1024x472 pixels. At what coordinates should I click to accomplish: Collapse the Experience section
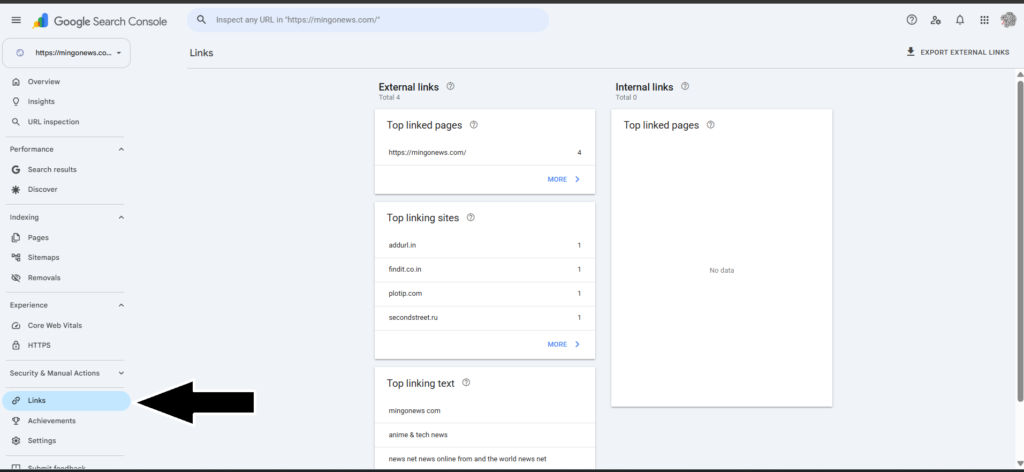click(121, 305)
